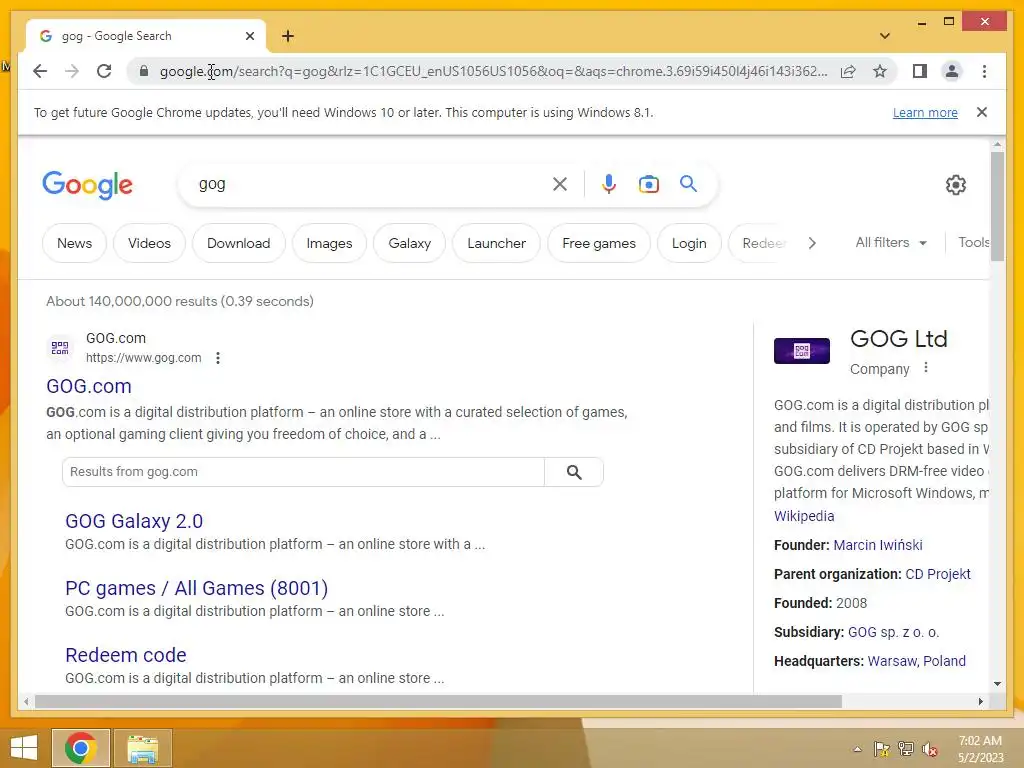This screenshot has height=768, width=1024.
Task: Open a new tab
Action: (288, 36)
